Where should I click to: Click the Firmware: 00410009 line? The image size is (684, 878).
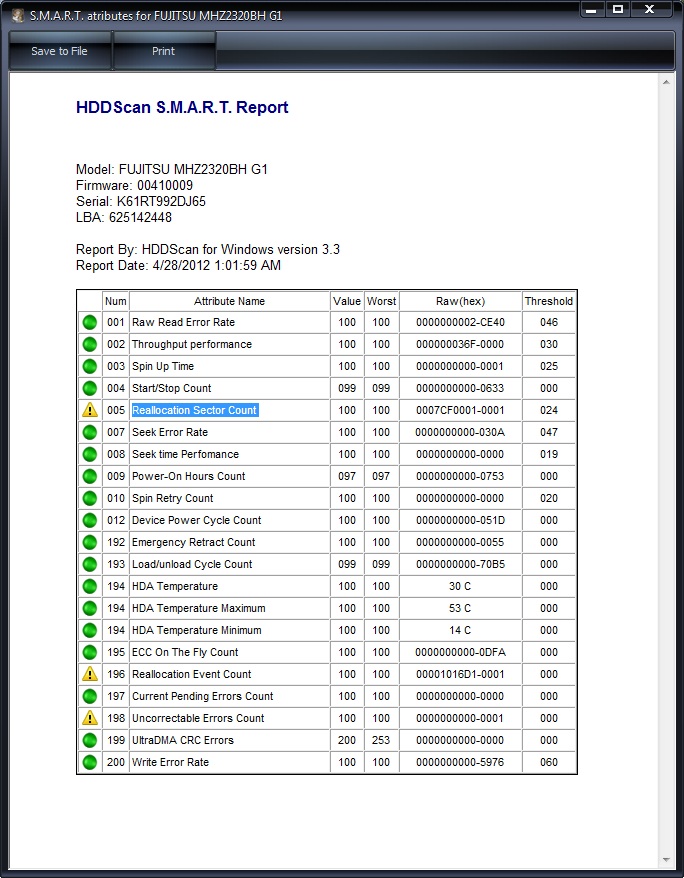pyautogui.click(x=134, y=185)
